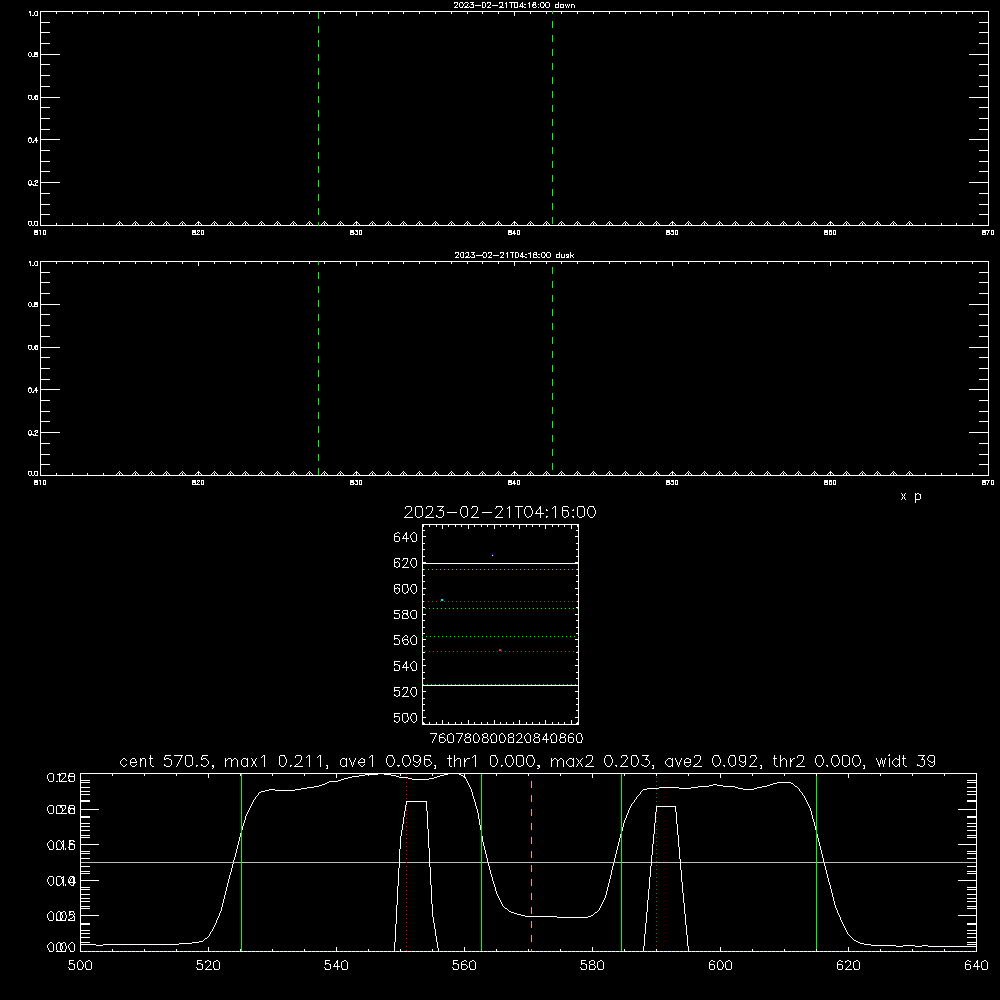Click the 'max2 0.203' value in bottom title
Viewport: 1000px width, 1000px height.
point(600,761)
